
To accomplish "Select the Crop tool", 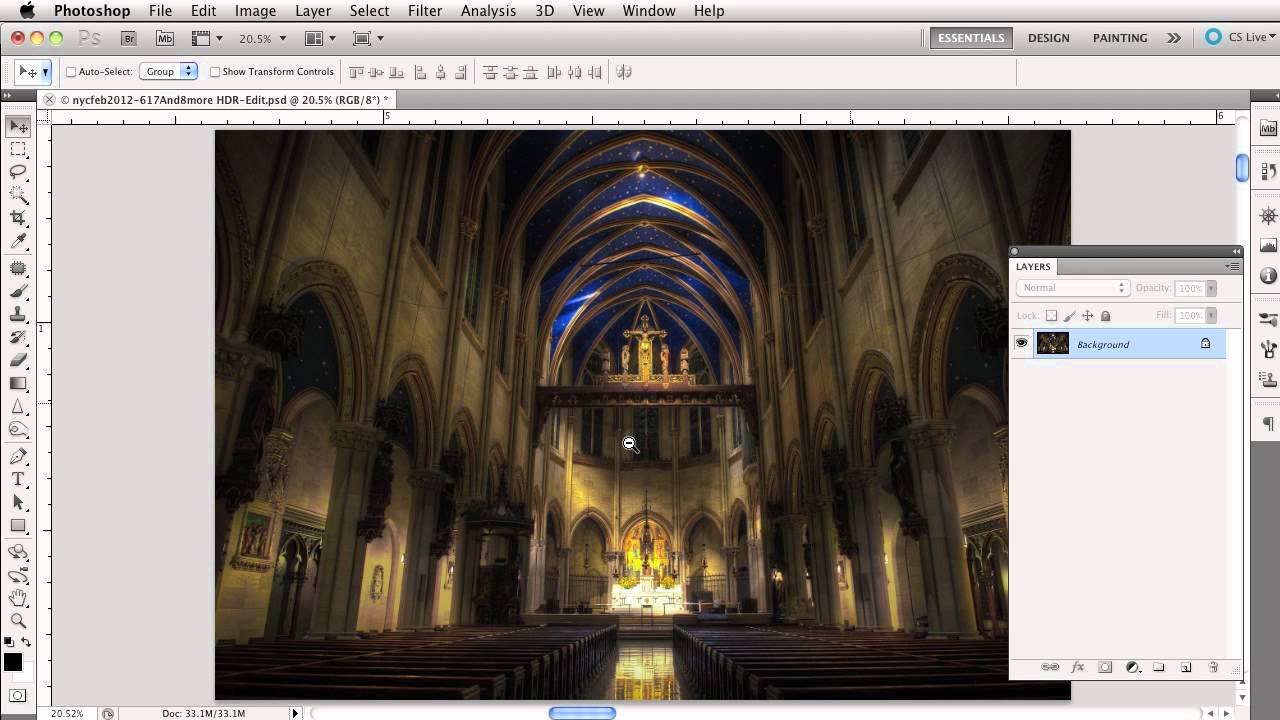I will coord(18,217).
